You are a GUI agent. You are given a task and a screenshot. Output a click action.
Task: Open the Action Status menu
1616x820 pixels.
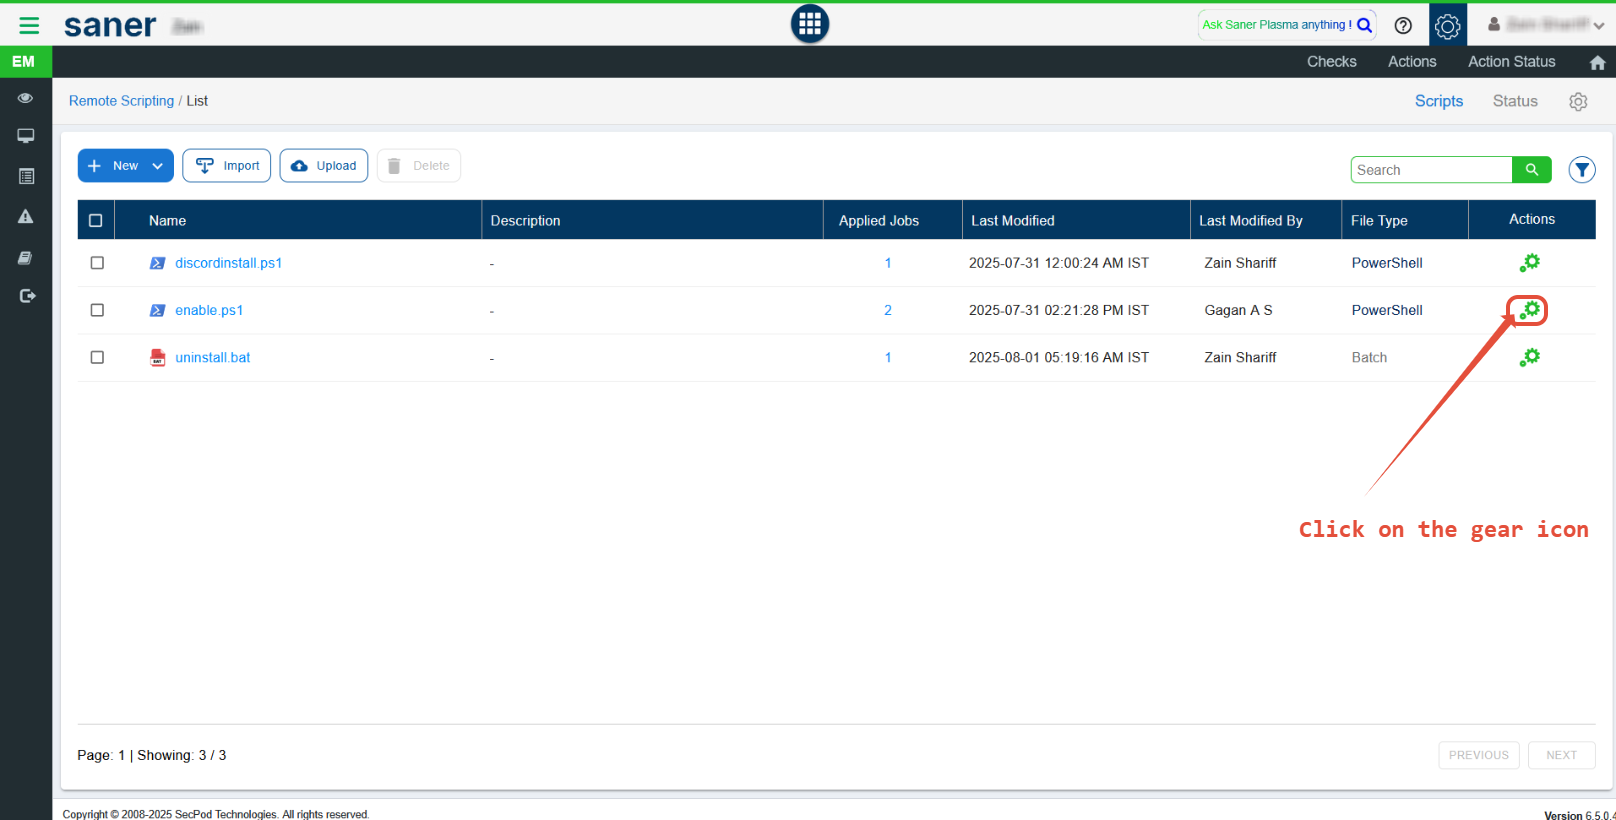1512,62
